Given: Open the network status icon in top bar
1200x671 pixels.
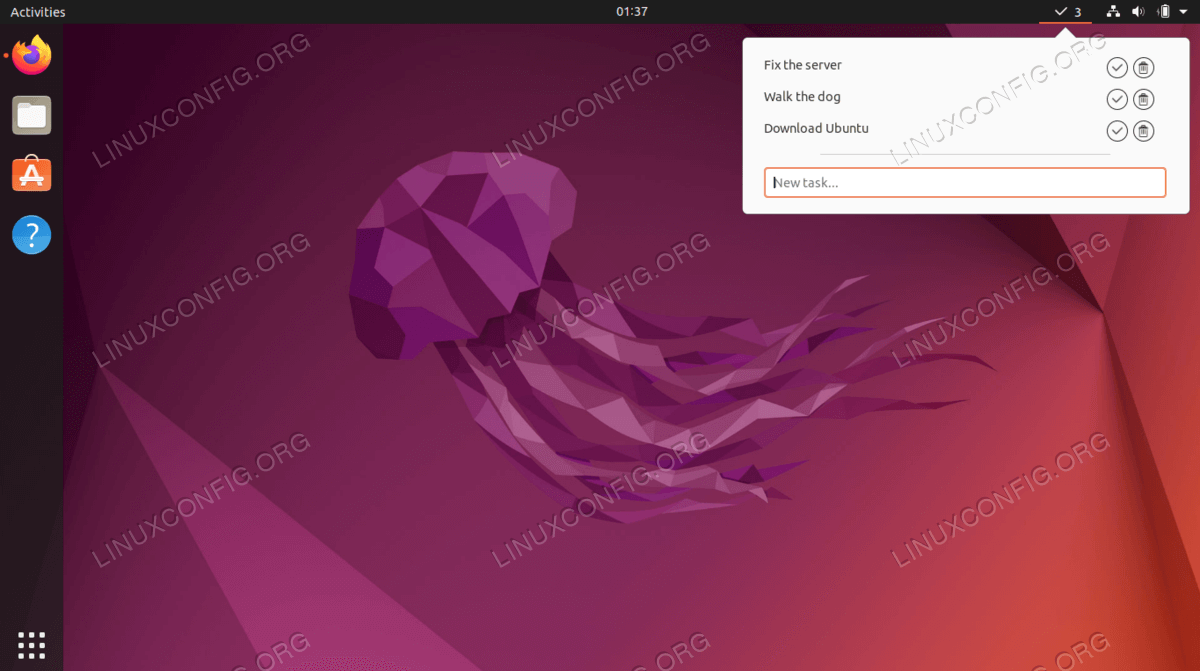Looking at the screenshot, I should [1114, 12].
